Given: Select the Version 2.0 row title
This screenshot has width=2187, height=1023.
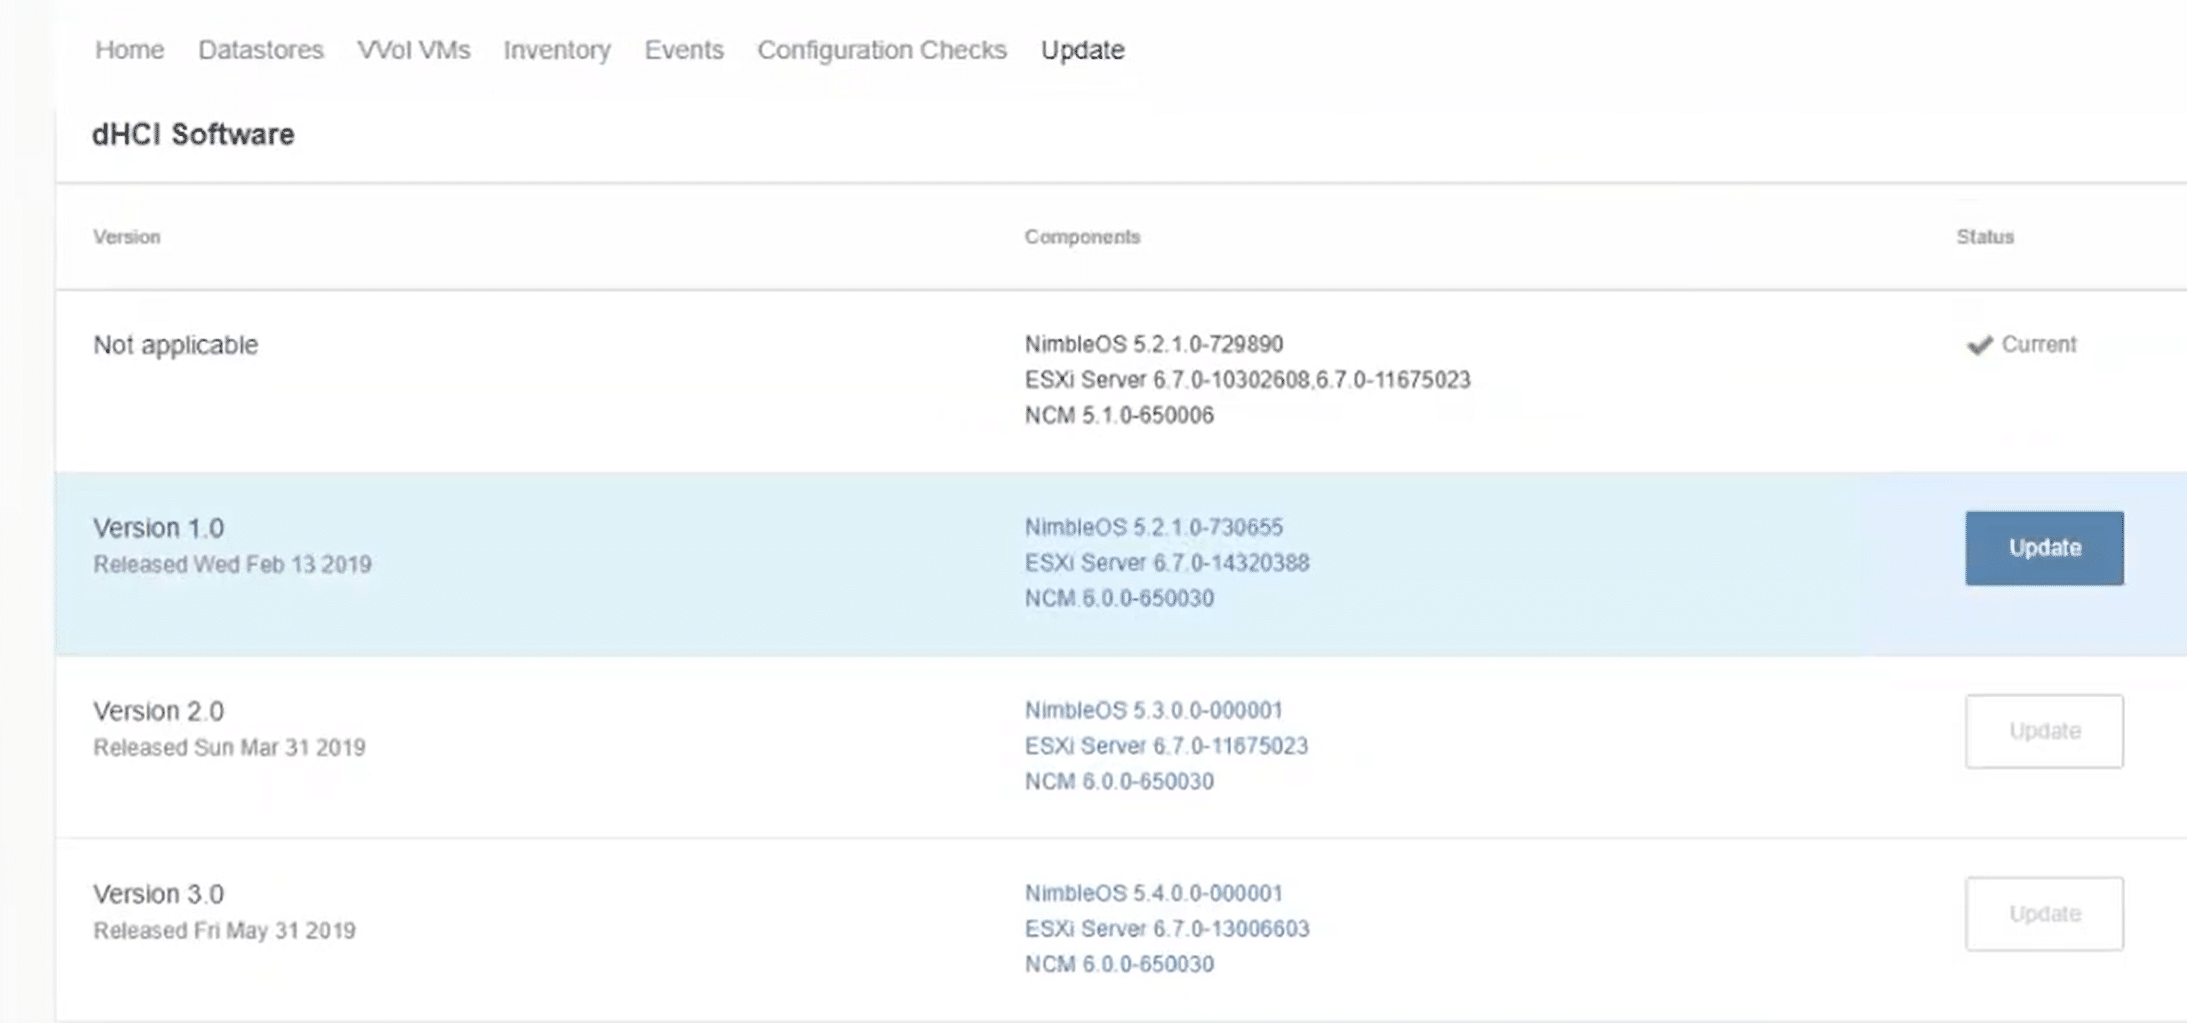Looking at the screenshot, I should point(159,711).
